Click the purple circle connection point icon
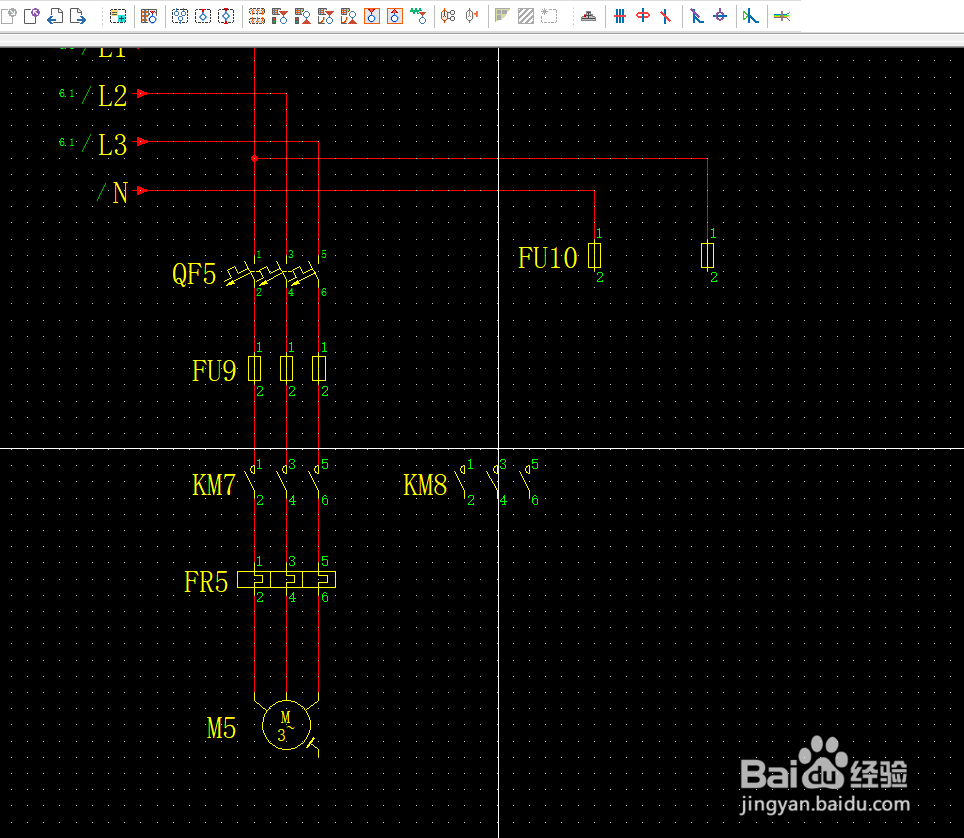The height and width of the screenshot is (838, 964). pyautogui.click(x=720, y=16)
